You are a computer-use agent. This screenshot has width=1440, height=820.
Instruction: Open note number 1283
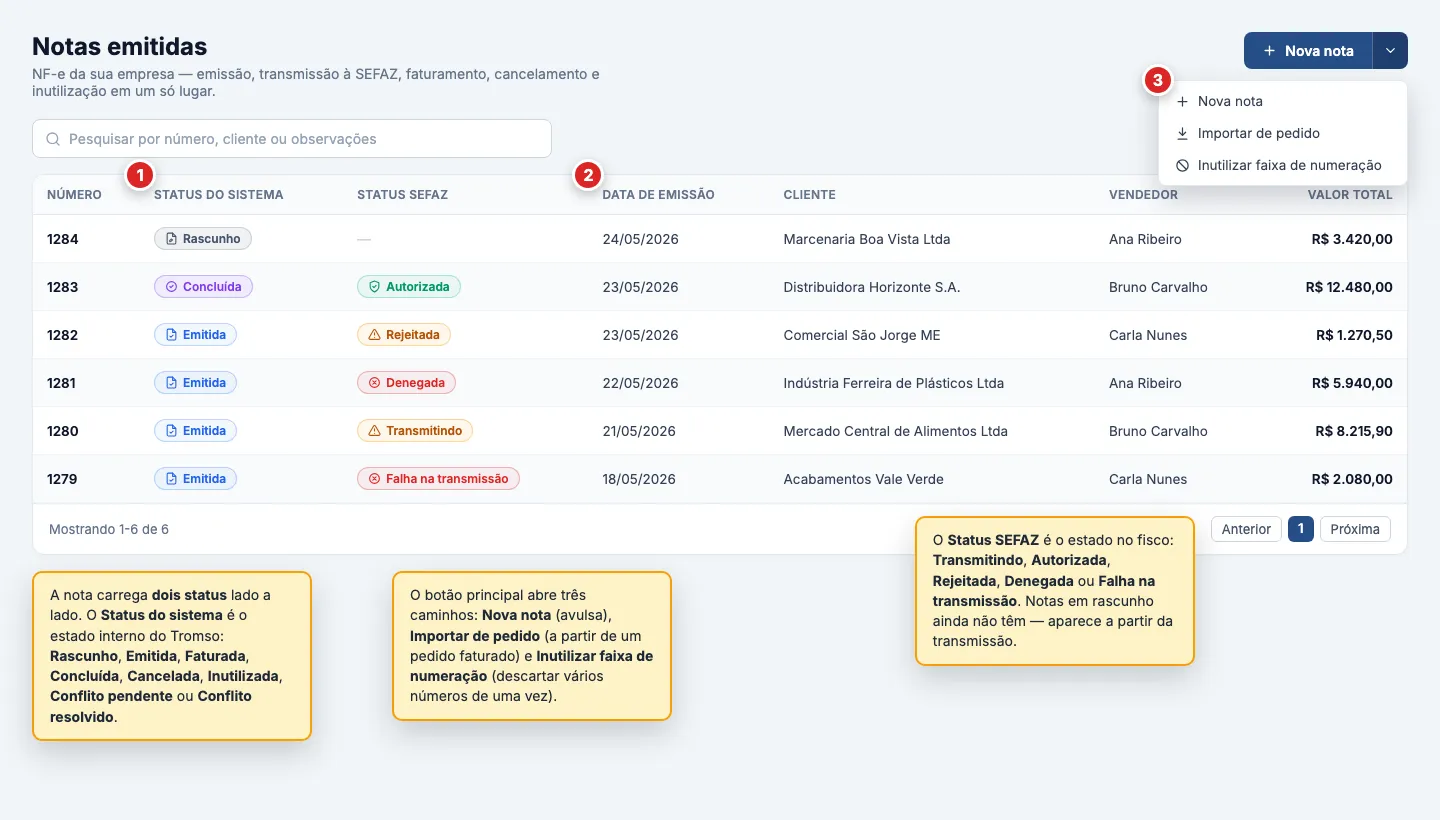(62, 287)
